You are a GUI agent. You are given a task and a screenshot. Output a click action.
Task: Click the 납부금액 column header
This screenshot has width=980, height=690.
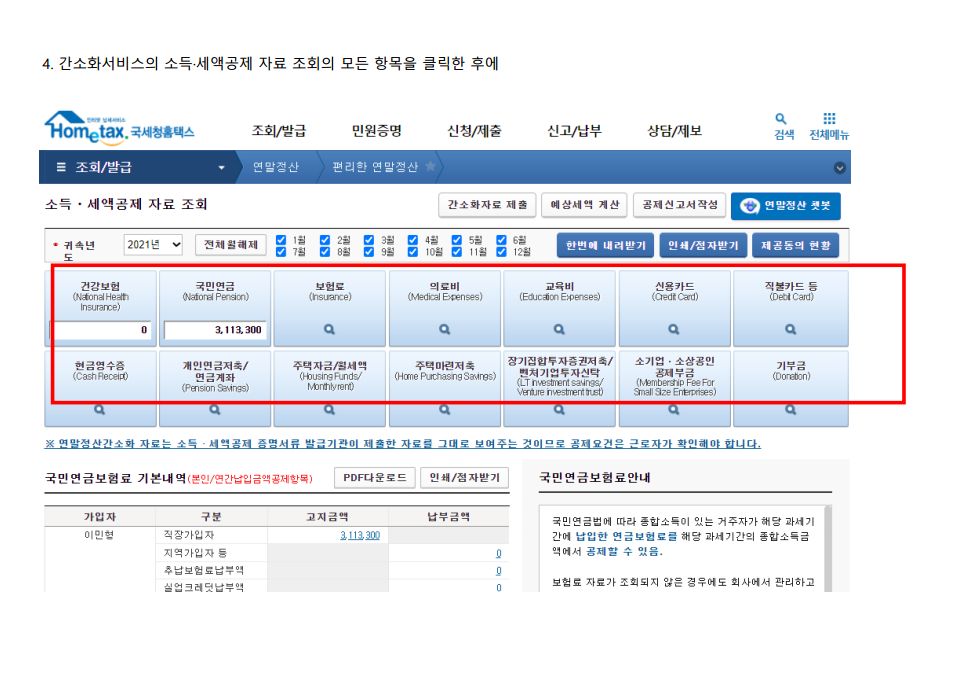[x=449, y=517]
